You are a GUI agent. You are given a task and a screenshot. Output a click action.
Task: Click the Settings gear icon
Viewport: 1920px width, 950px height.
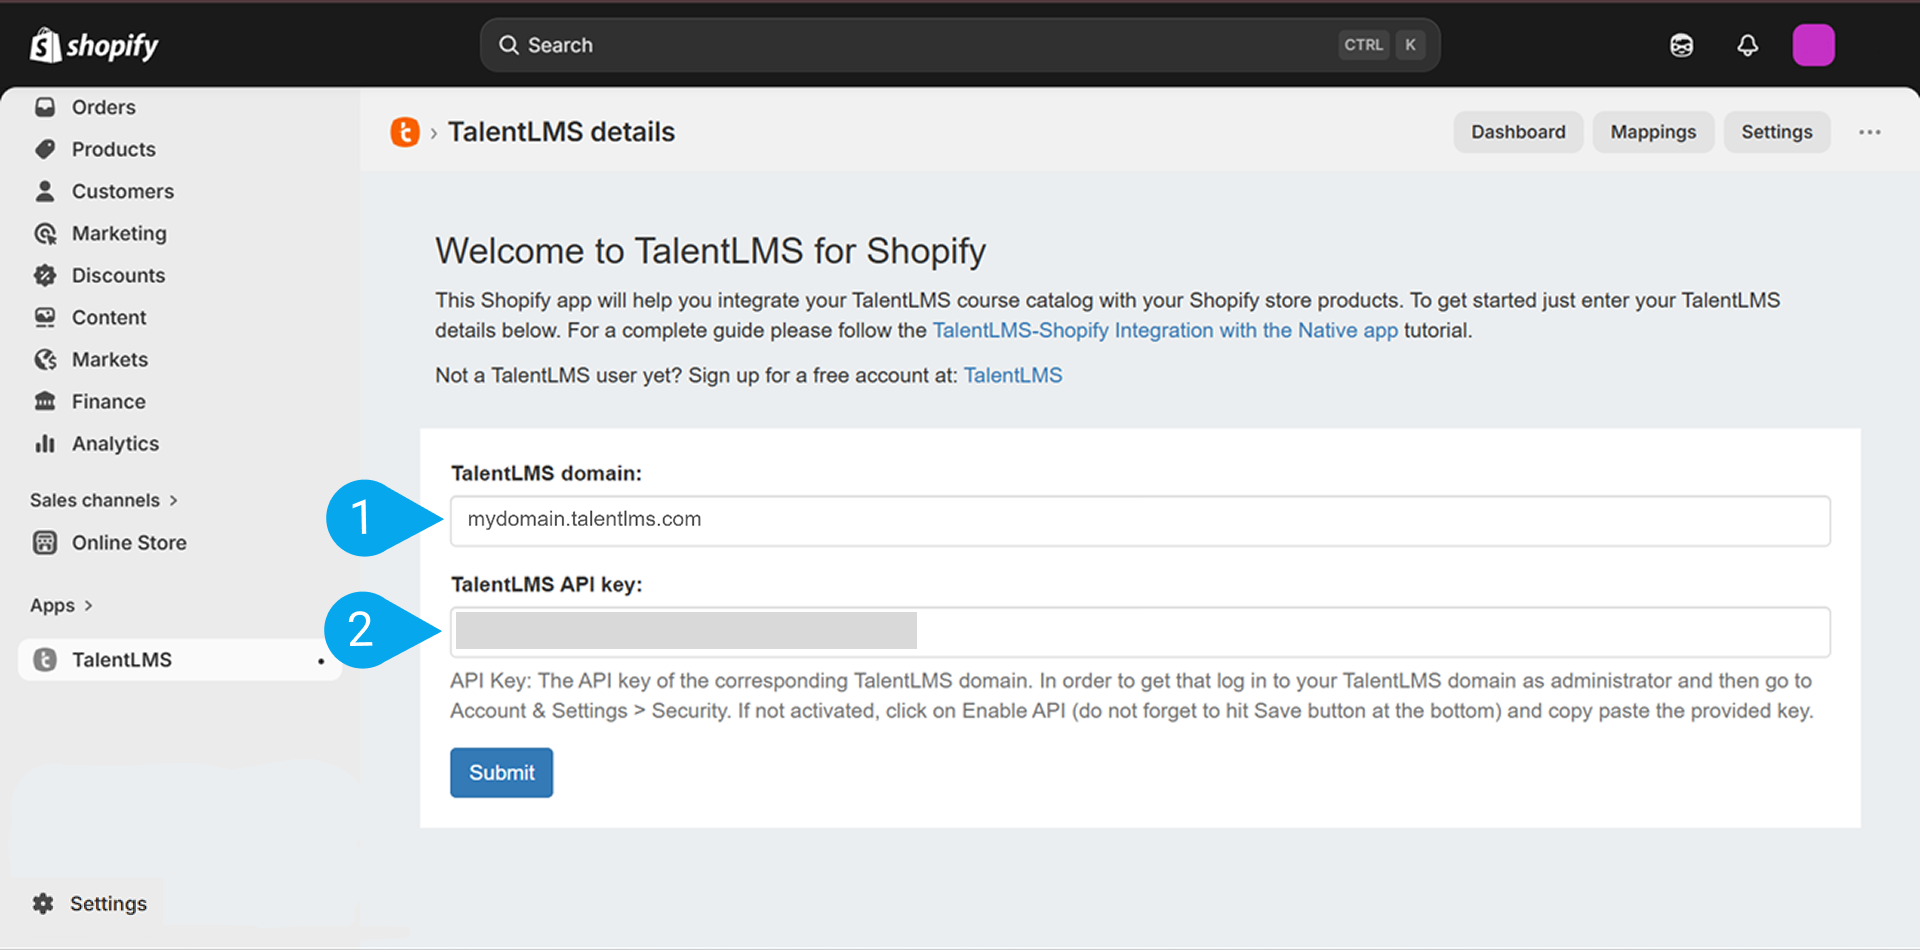click(x=43, y=904)
